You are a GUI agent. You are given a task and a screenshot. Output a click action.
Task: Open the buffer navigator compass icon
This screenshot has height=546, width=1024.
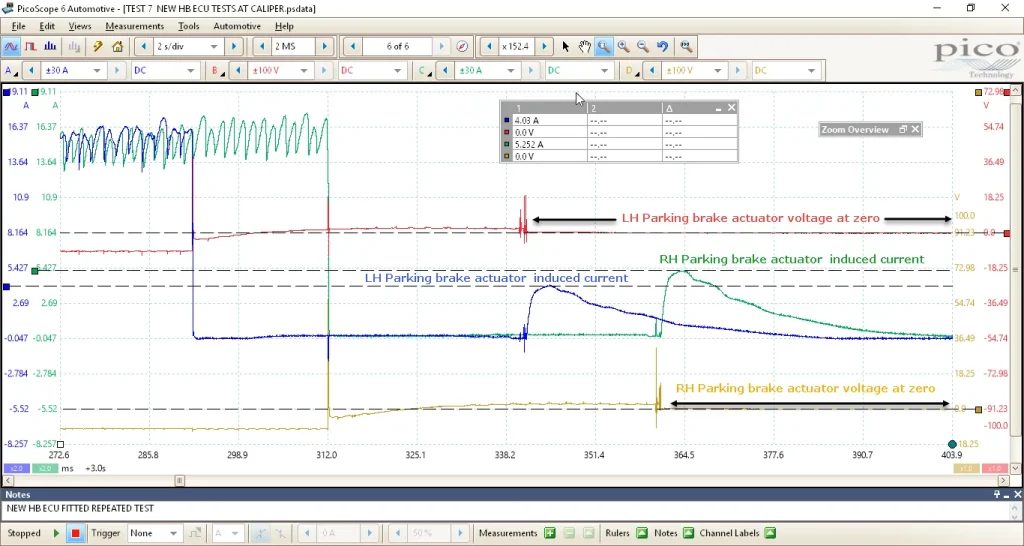[462, 46]
